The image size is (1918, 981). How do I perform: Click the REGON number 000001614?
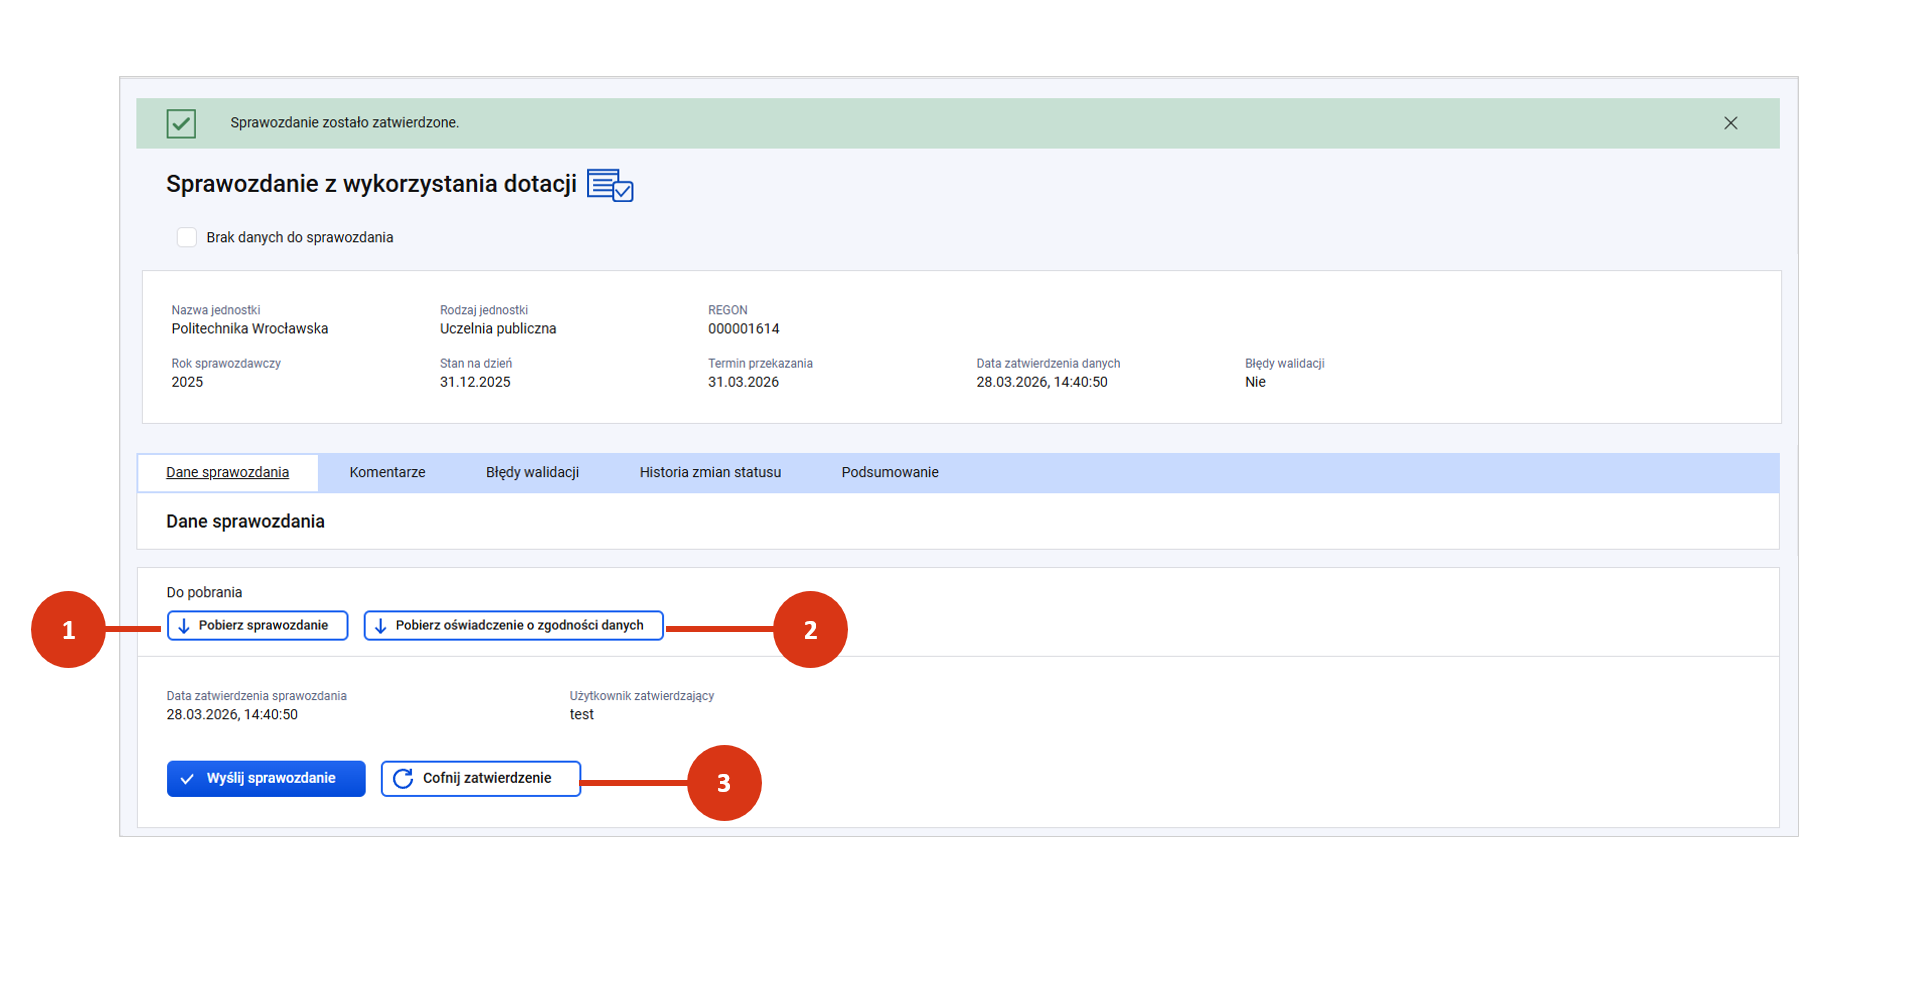click(743, 329)
